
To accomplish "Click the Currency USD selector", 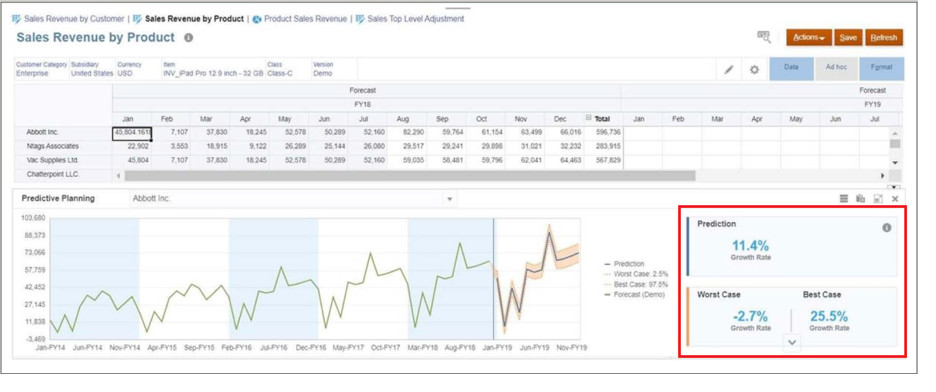I will pos(129,69).
